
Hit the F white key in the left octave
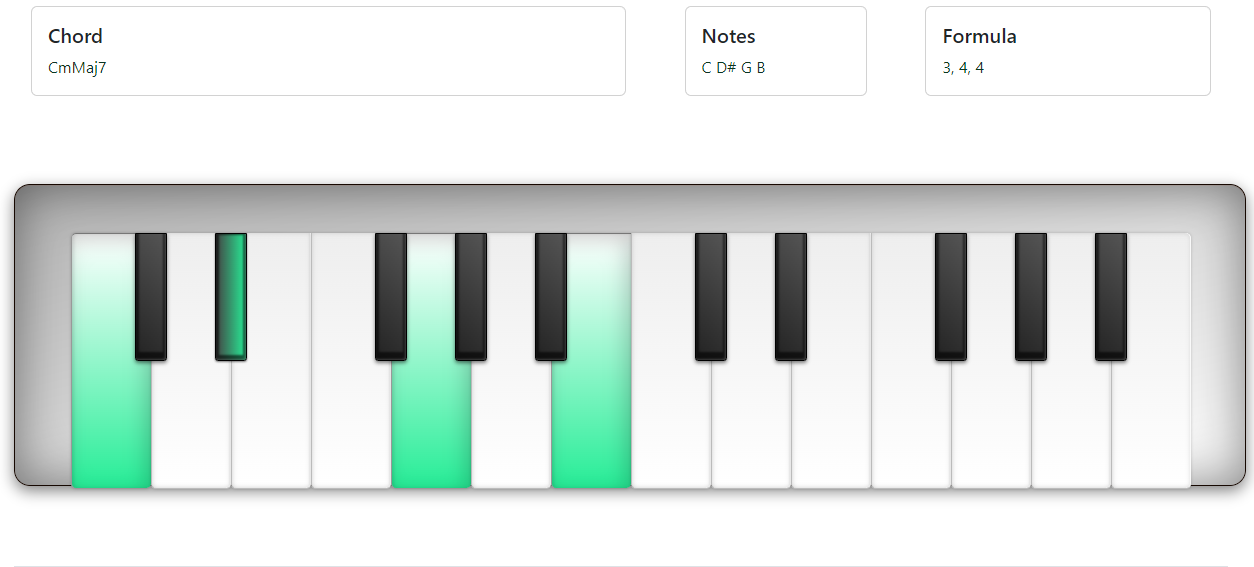click(x=351, y=430)
